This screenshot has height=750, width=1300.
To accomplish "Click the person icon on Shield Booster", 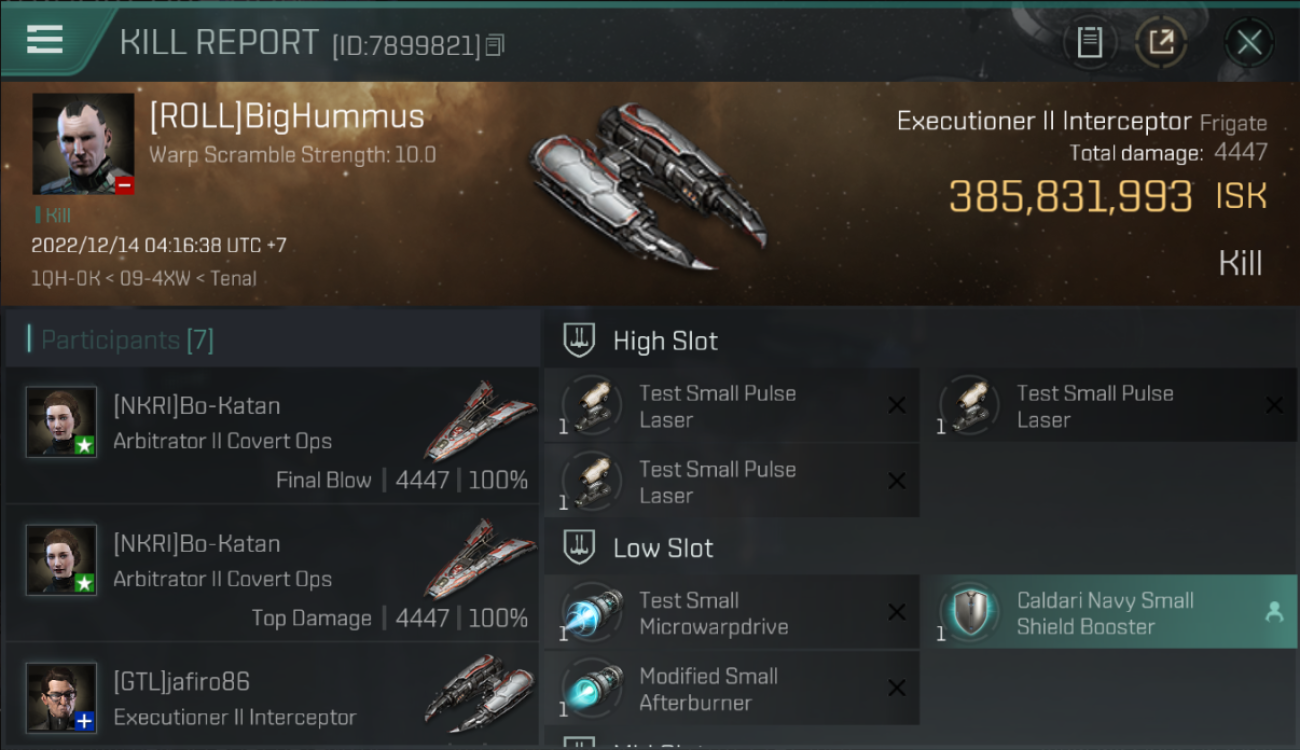I will click(1274, 613).
